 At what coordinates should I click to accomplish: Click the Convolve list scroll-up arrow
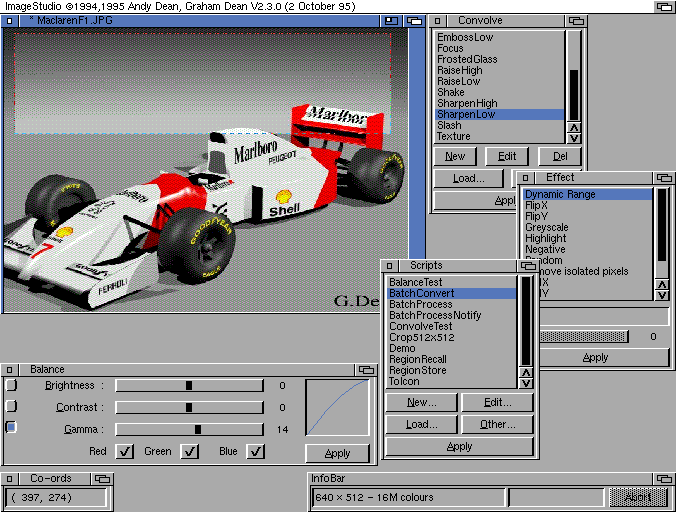[574, 128]
